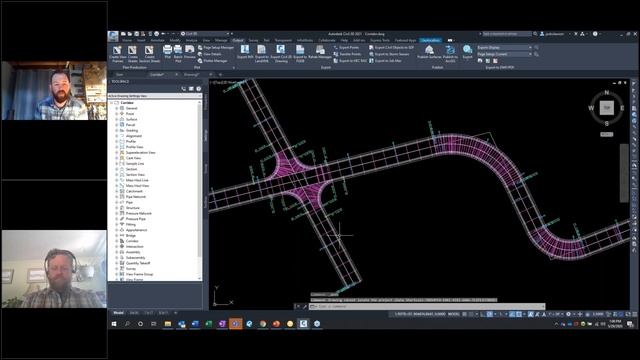Expand the Intersection tree node
This screenshot has height=360, width=640.
(x=117, y=247)
